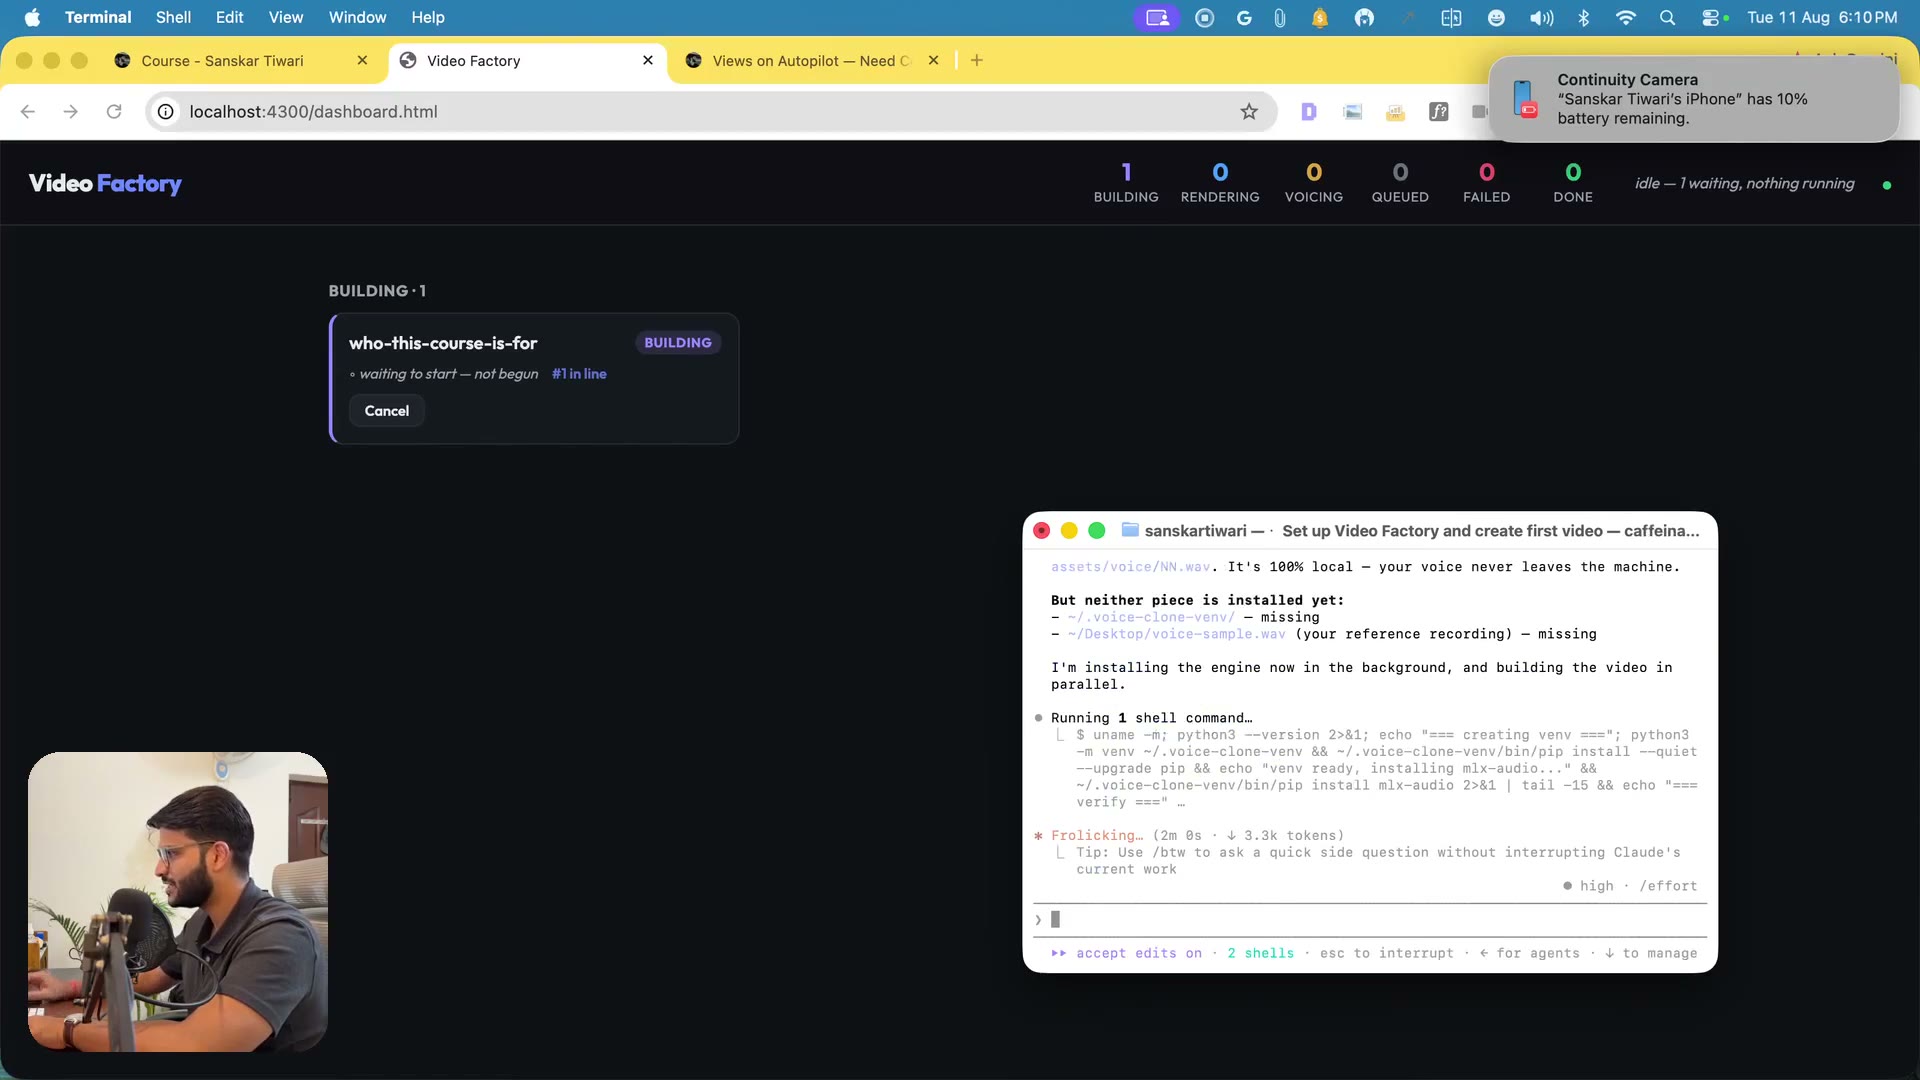1920x1080 pixels.
Task: Click the Continuity Camera notification
Action: coord(1693,99)
